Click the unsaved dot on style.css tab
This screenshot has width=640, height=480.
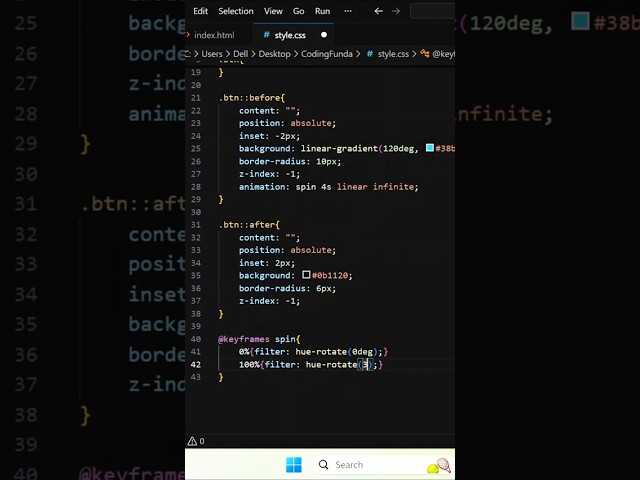324,35
